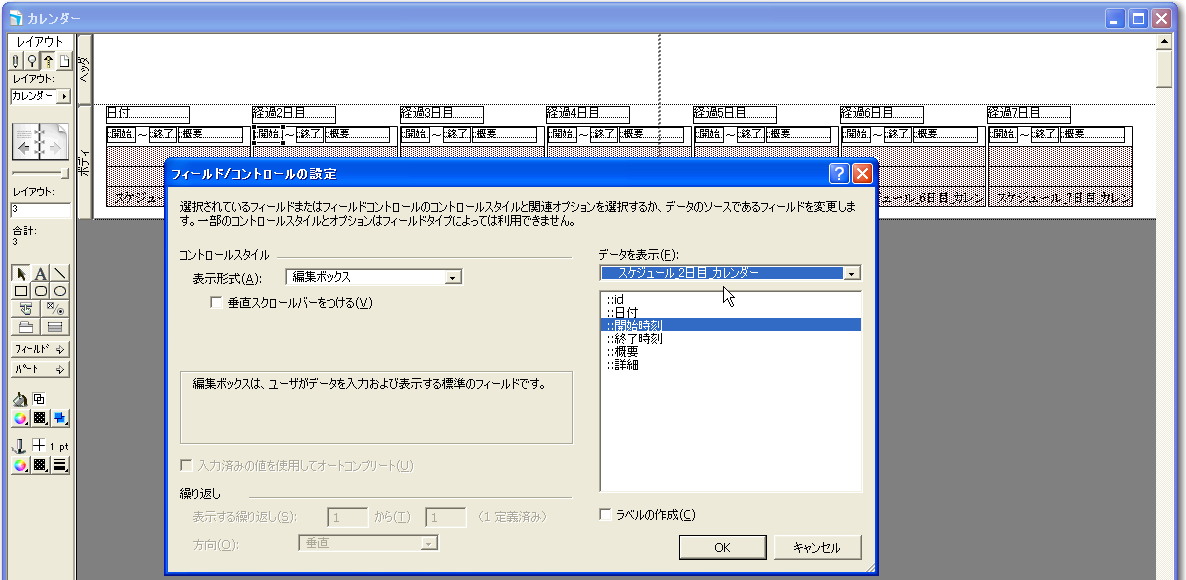The image size is (1186, 580).
Task: Select the Rectangle drawing tool
Action: (x=22, y=291)
